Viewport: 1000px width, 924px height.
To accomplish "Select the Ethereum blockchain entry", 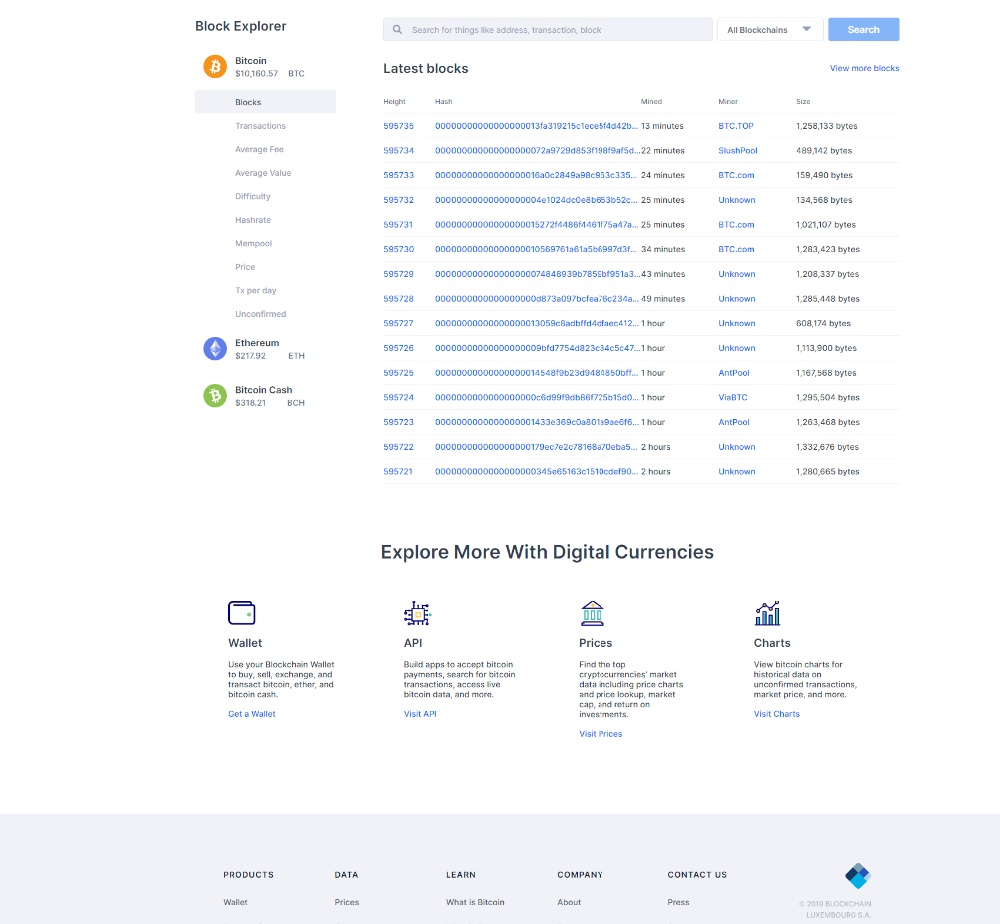I will point(265,349).
